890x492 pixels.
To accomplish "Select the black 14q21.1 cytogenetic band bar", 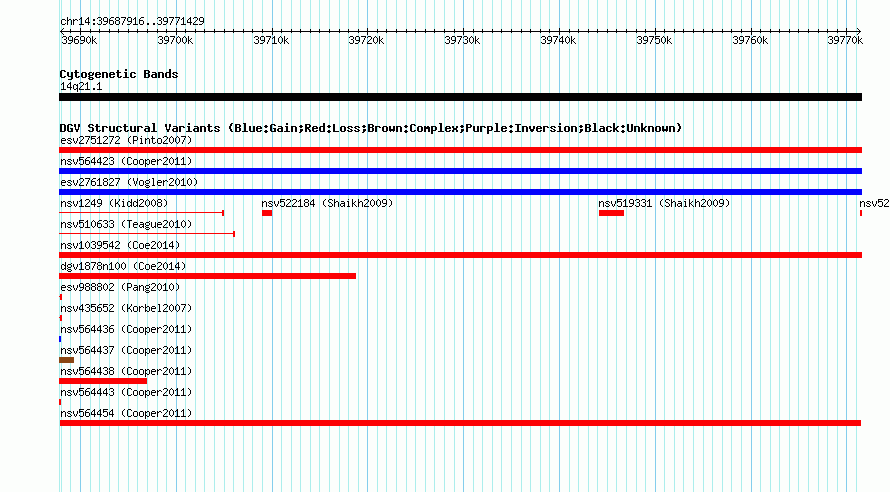I will pos(460,97).
